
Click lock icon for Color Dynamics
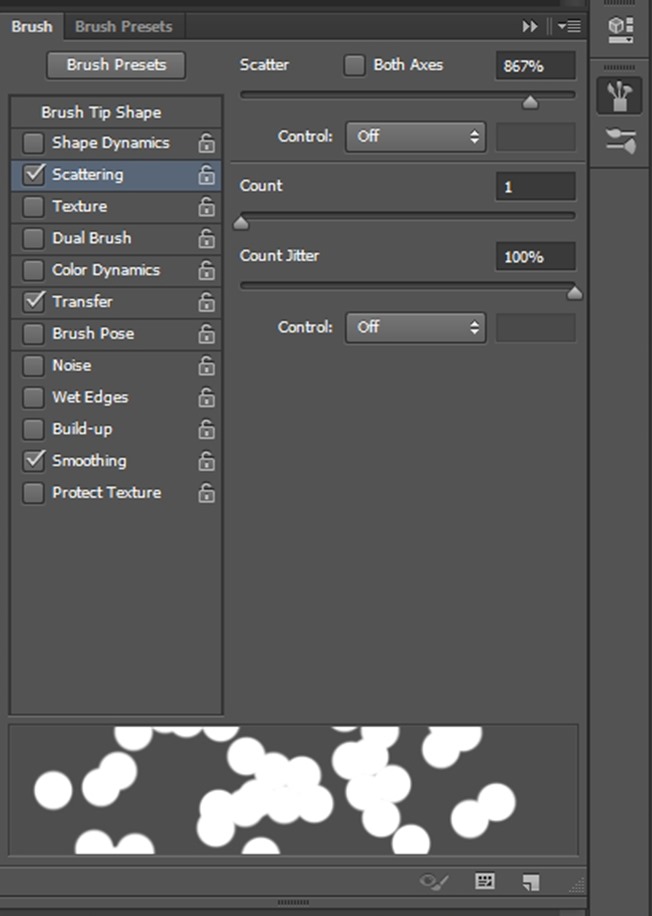206,270
